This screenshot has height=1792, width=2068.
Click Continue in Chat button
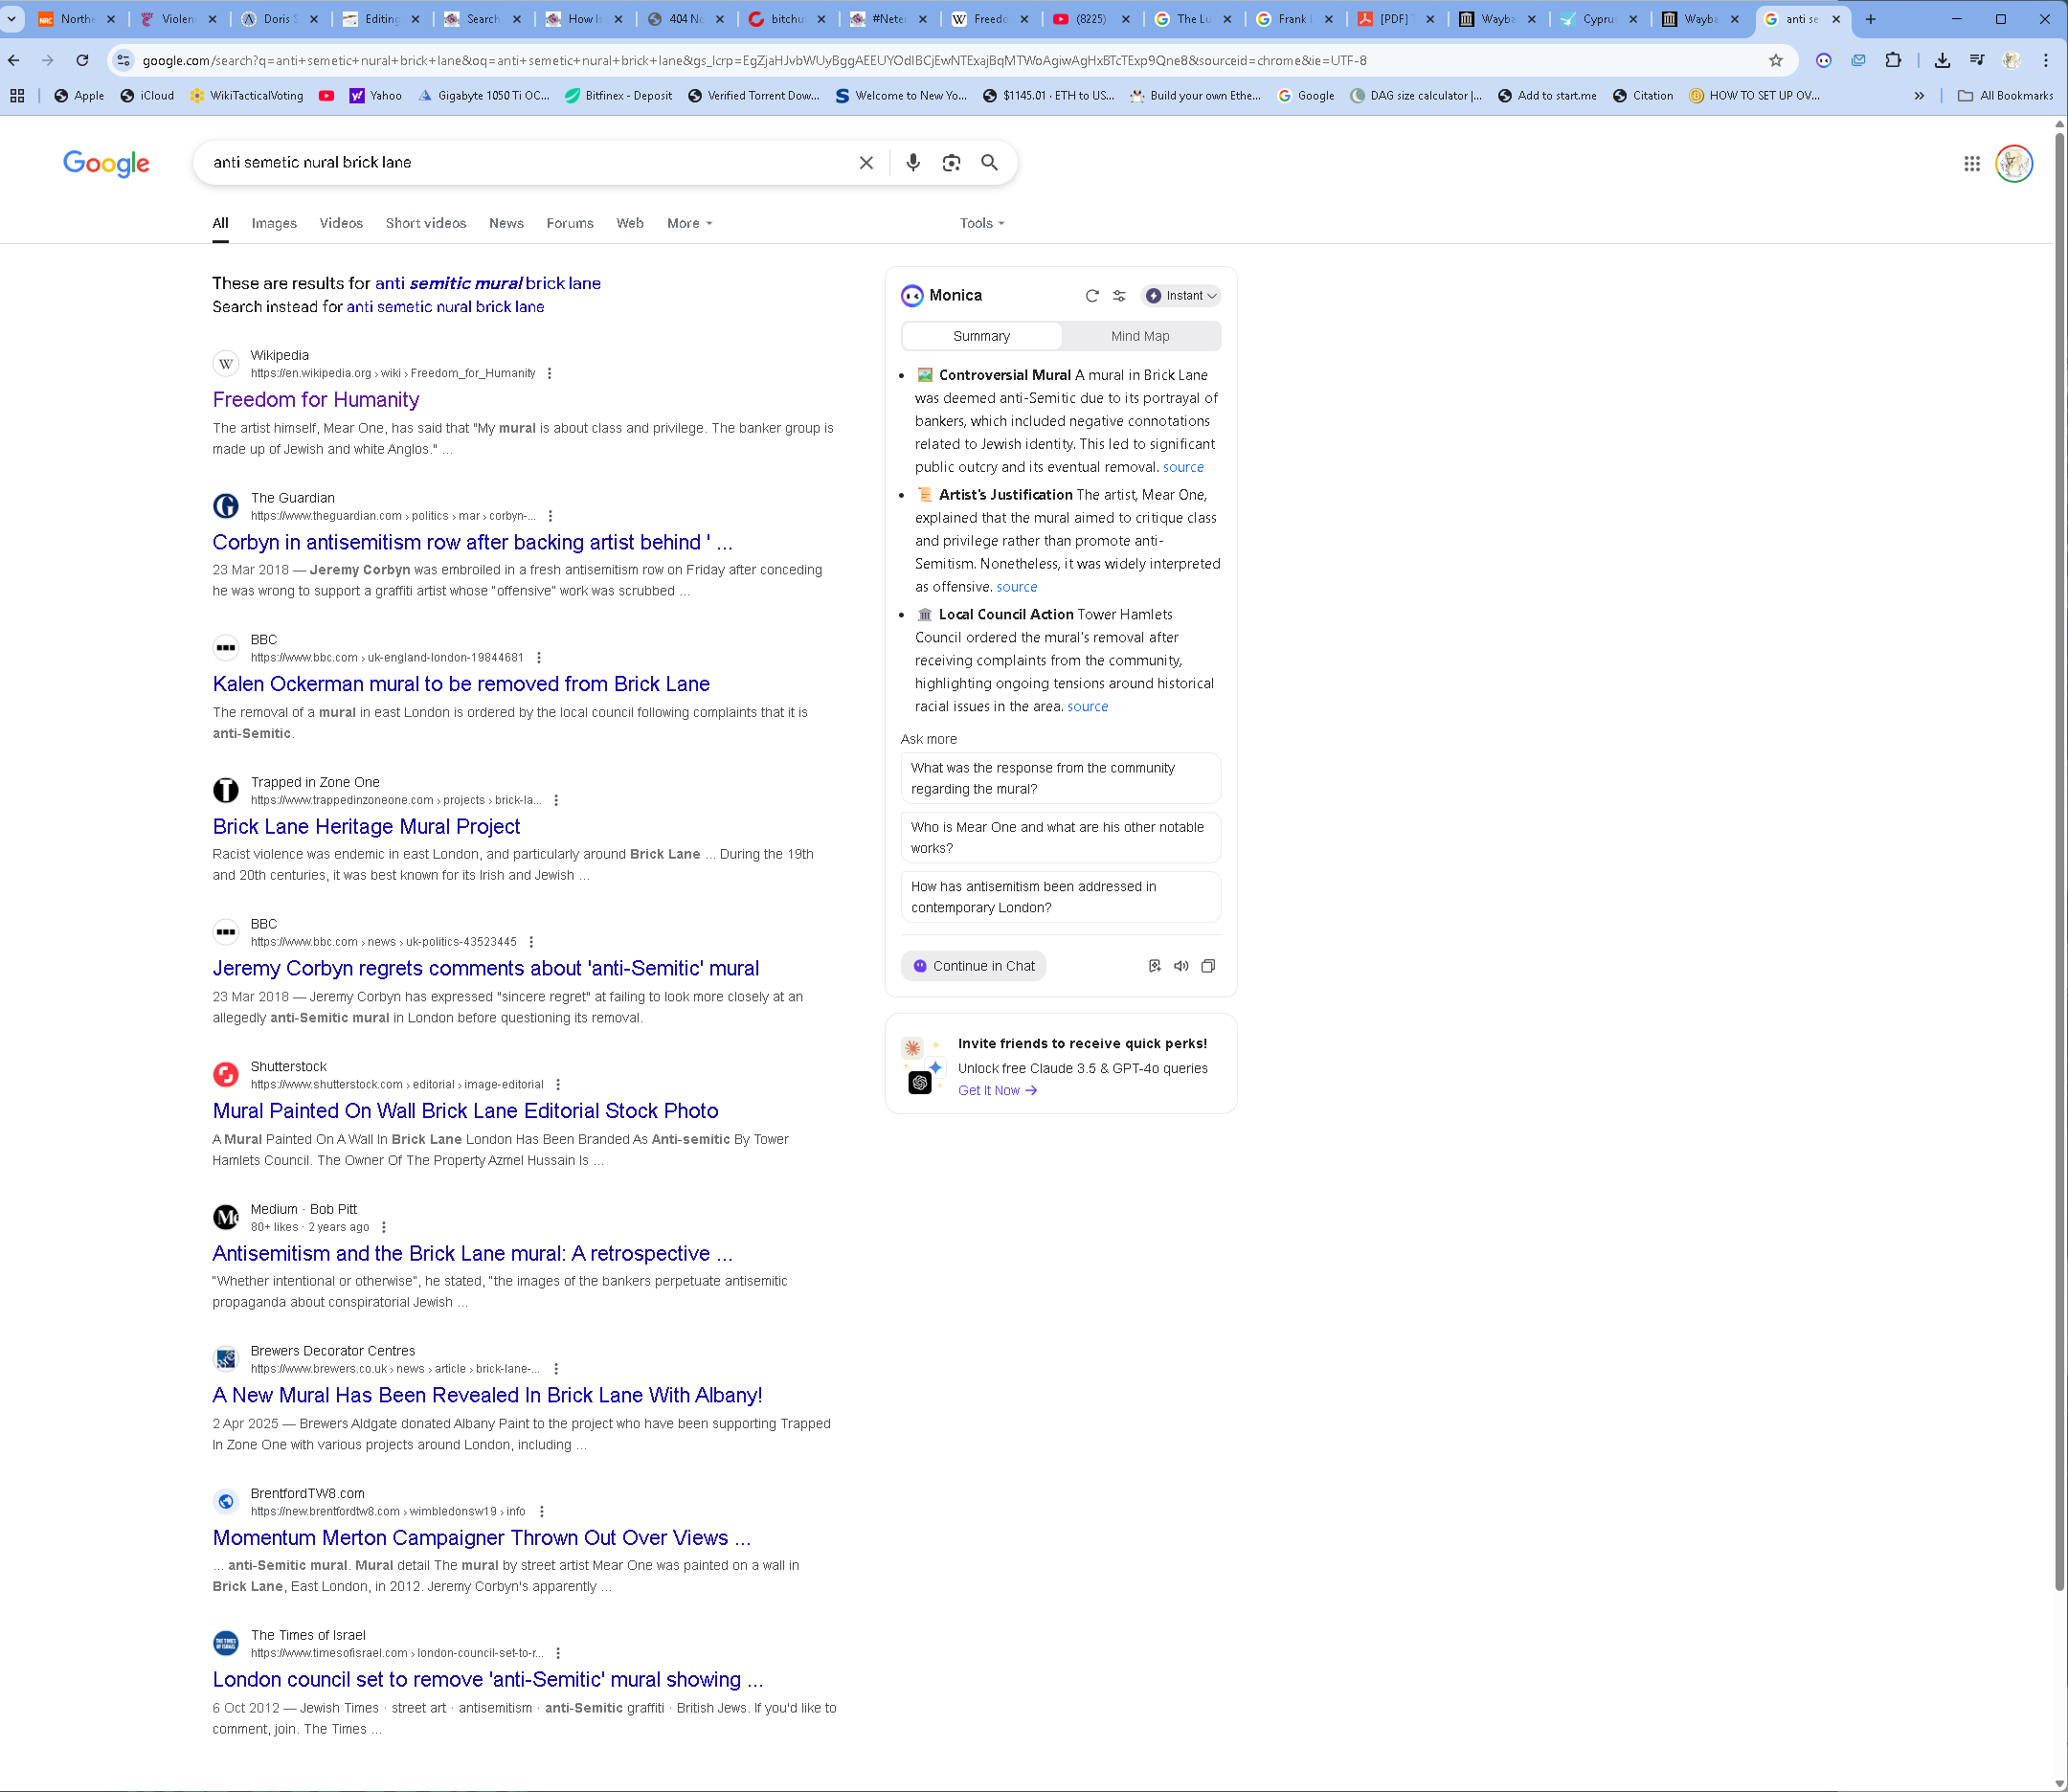click(x=973, y=966)
